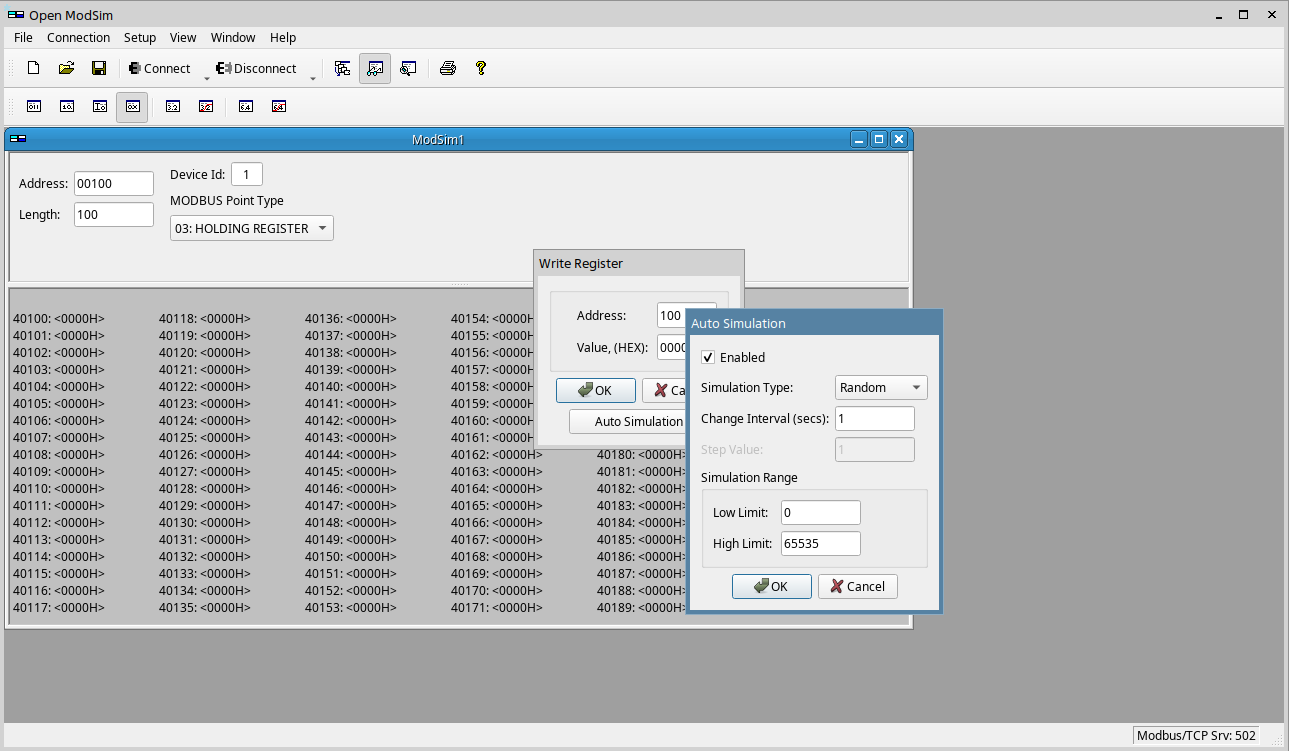Select the highlighted hex 0x display icon

click(x=132, y=106)
